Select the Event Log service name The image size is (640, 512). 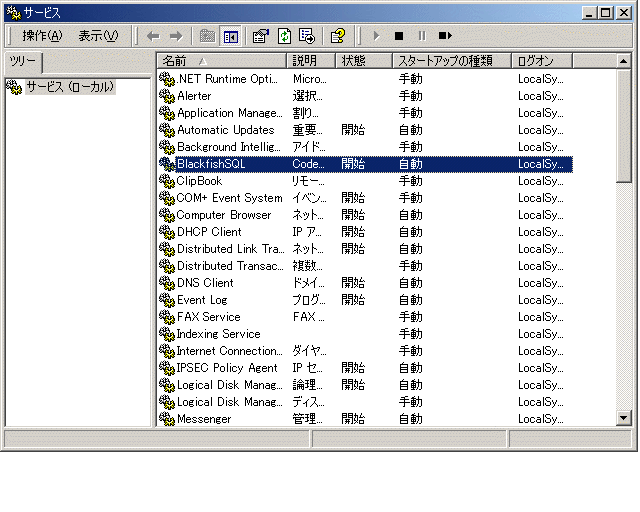click(202, 300)
